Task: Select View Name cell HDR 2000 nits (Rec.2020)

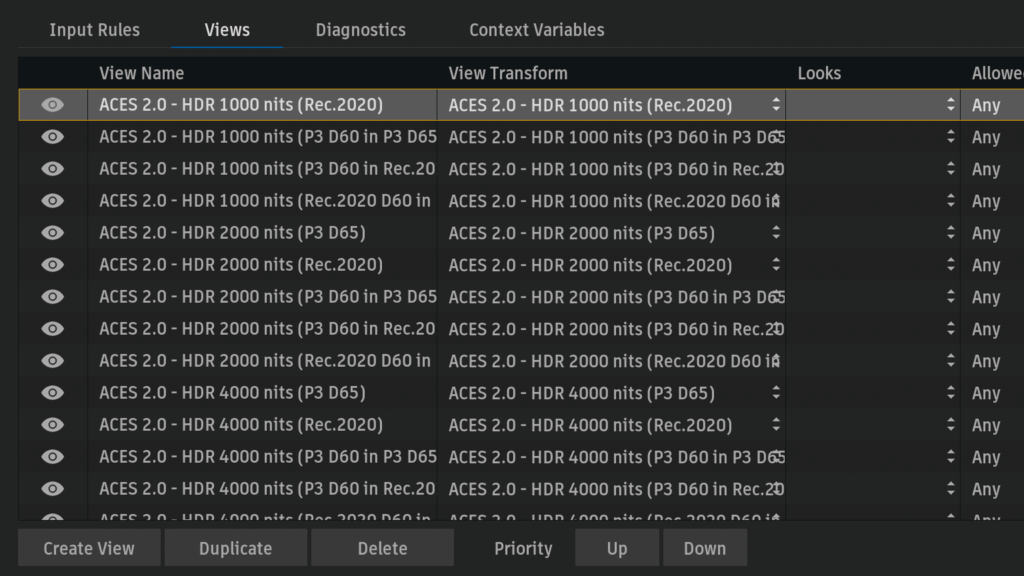Action: click(263, 264)
